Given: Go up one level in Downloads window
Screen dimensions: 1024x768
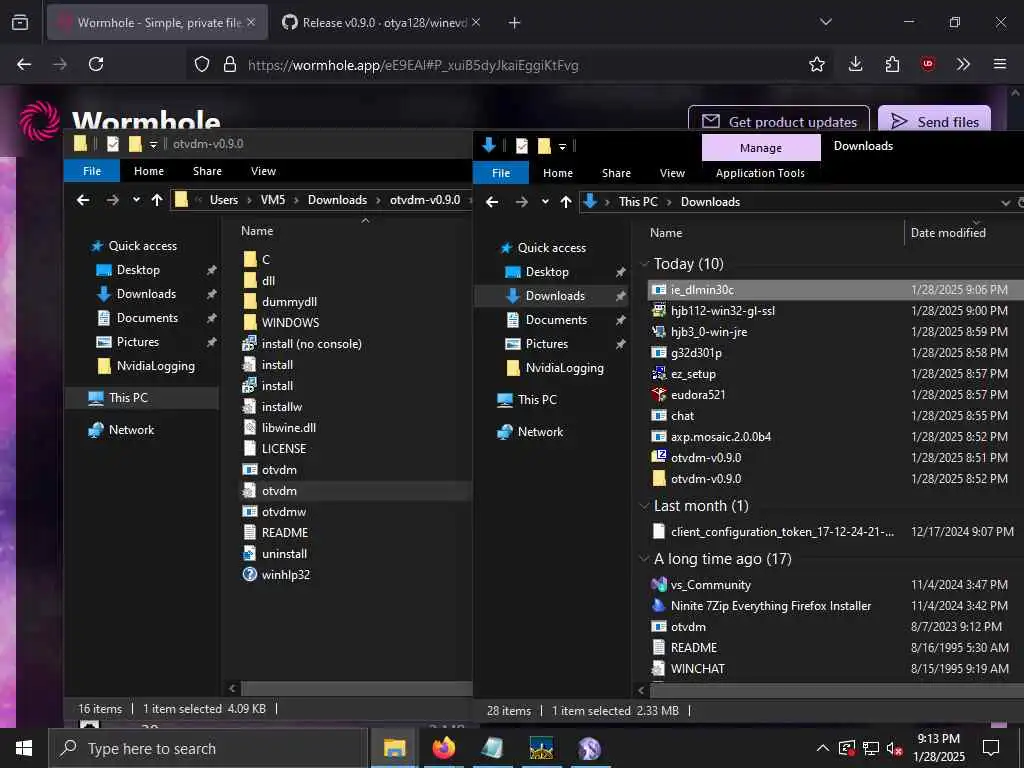Looking at the screenshot, I should click(566, 202).
